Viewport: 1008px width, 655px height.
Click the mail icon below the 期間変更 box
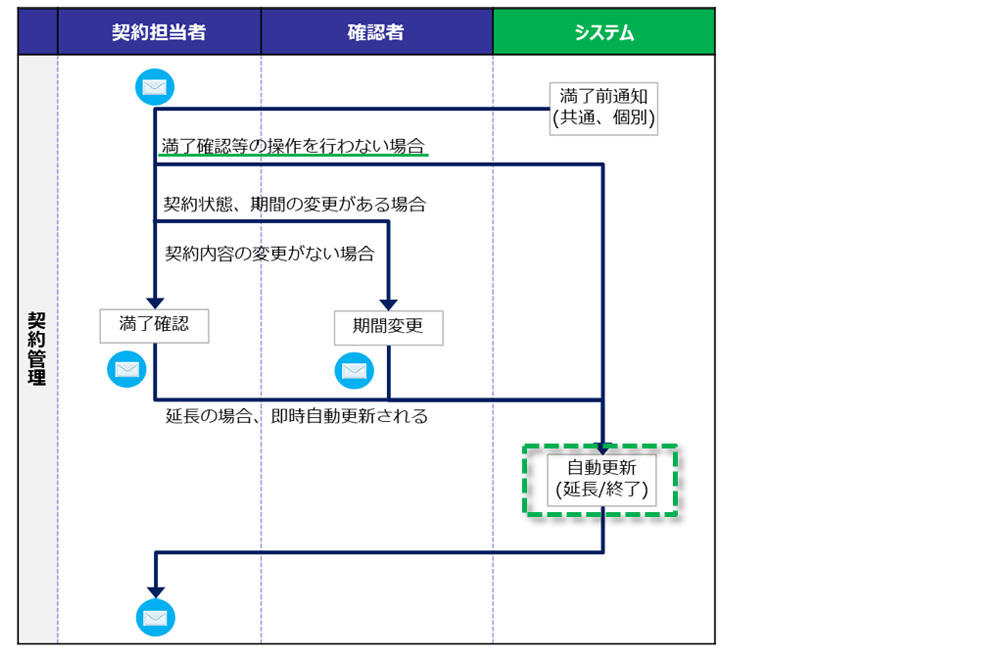coord(354,370)
